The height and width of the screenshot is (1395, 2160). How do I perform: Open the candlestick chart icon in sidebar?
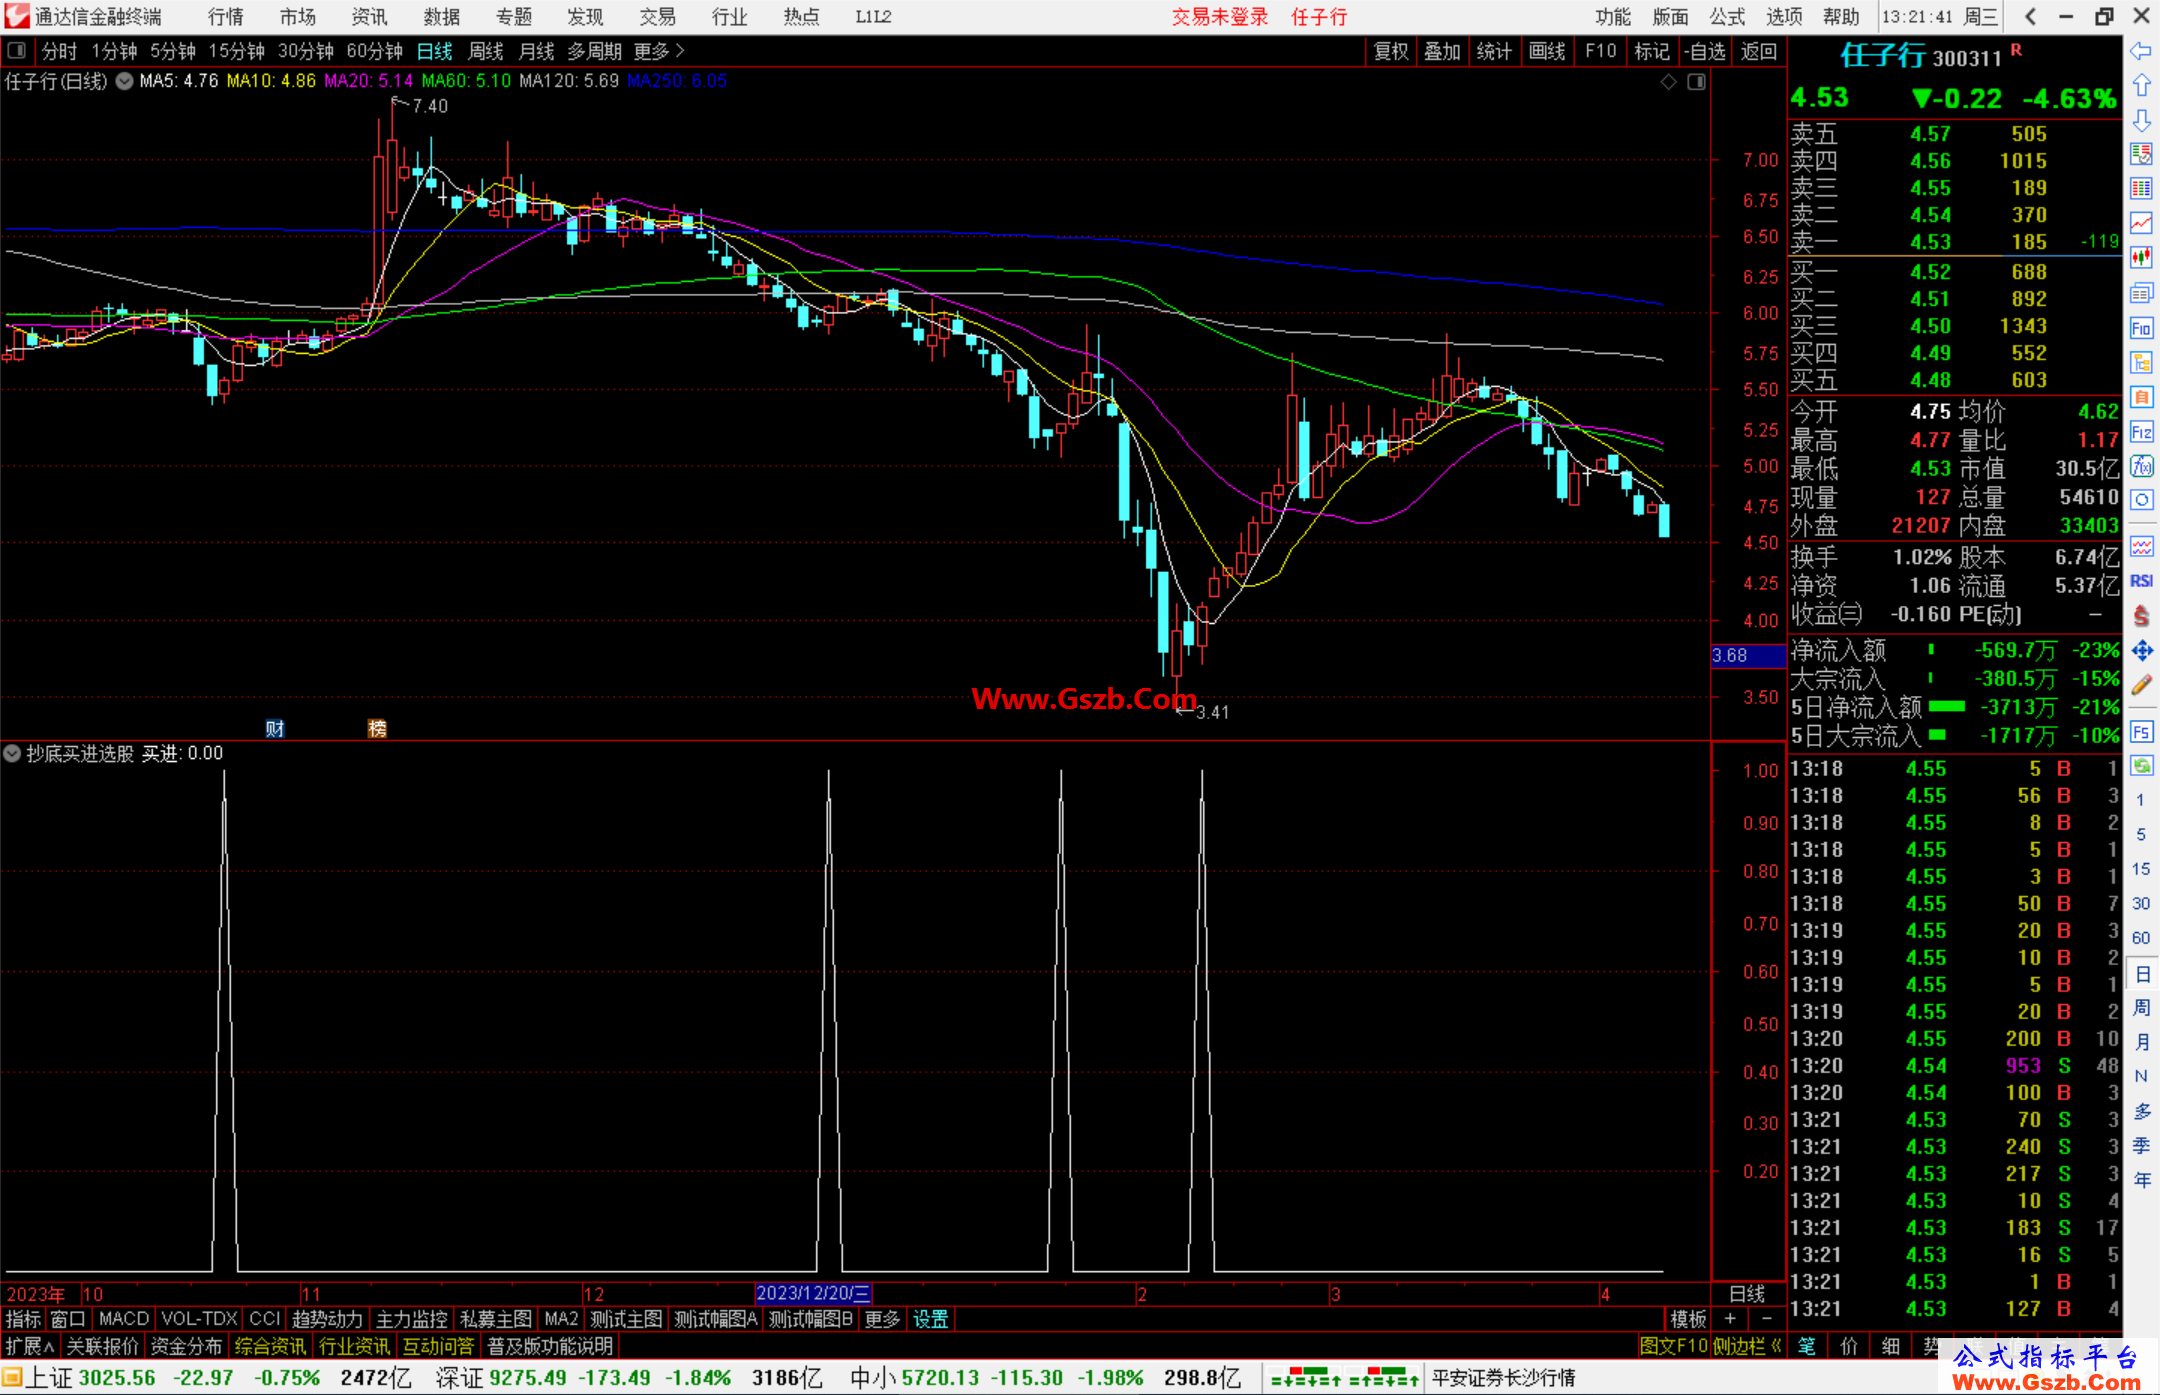[2141, 258]
